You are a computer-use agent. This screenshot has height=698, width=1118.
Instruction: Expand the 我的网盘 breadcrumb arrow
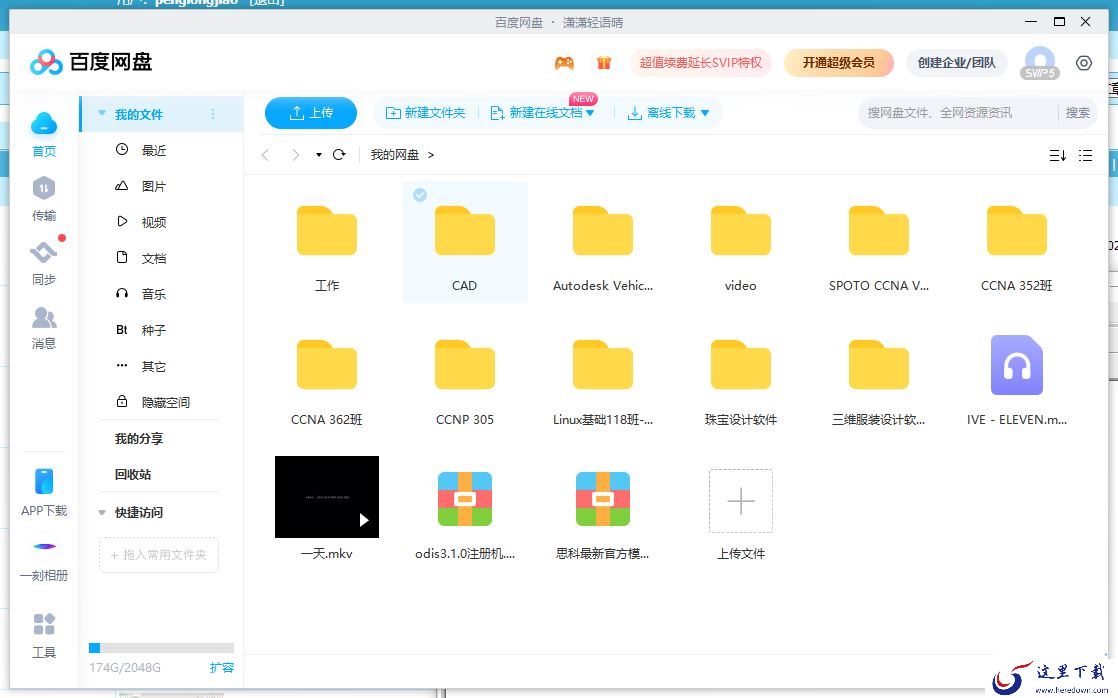431,155
